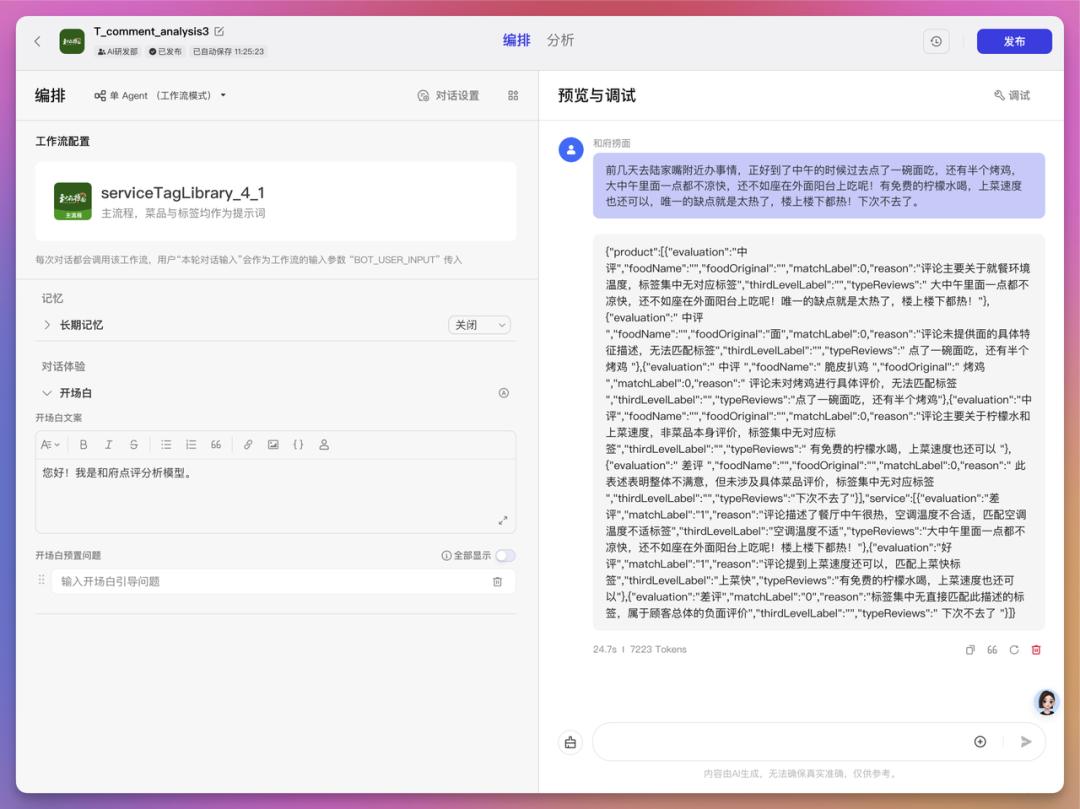Click the 已发布 status tag
Viewport: 1080px width, 809px height.
[165, 52]
